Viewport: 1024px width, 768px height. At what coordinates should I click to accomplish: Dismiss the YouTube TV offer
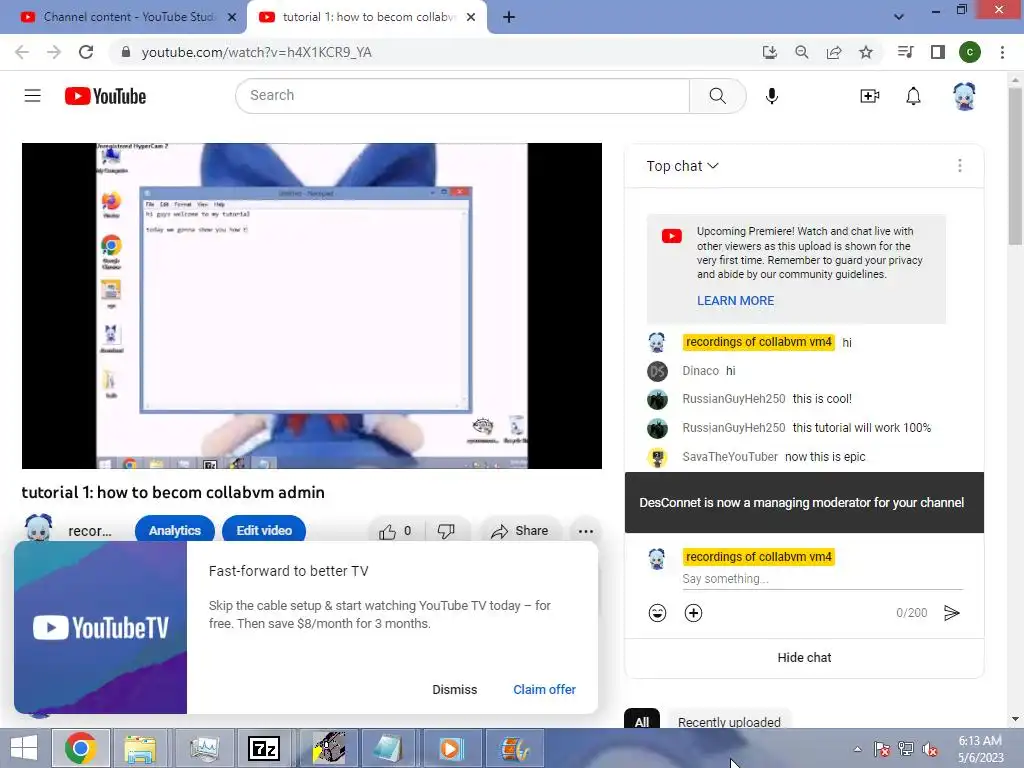pos(455,690)
